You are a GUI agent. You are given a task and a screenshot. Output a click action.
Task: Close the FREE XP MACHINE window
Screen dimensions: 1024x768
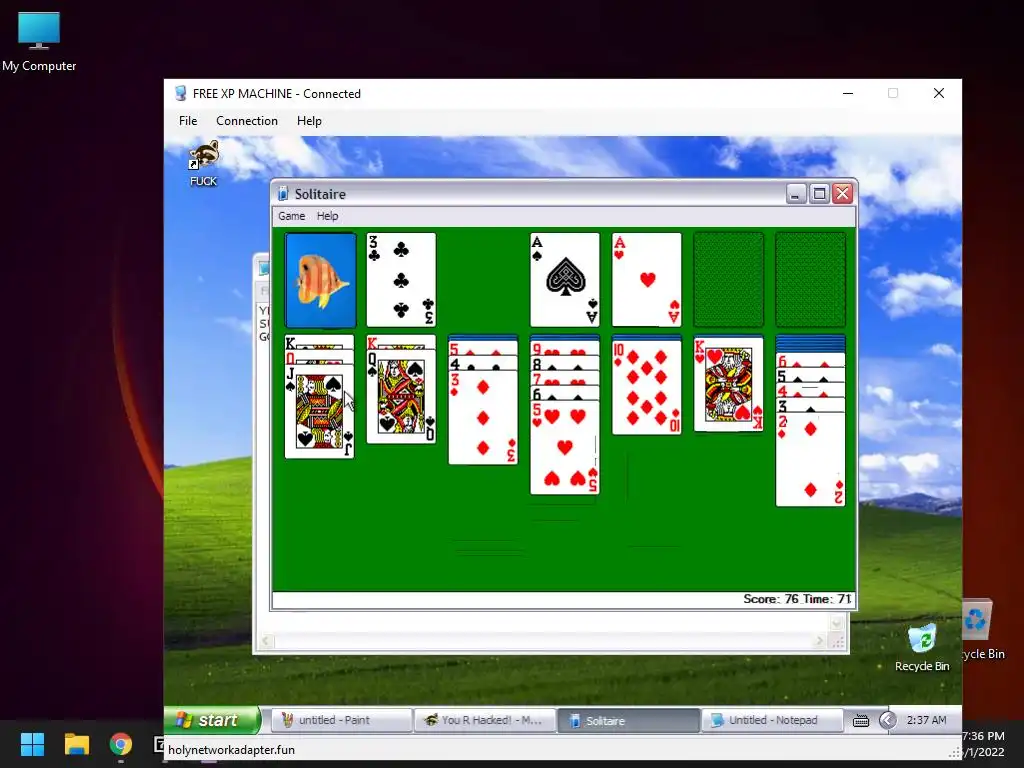point(939,93)
